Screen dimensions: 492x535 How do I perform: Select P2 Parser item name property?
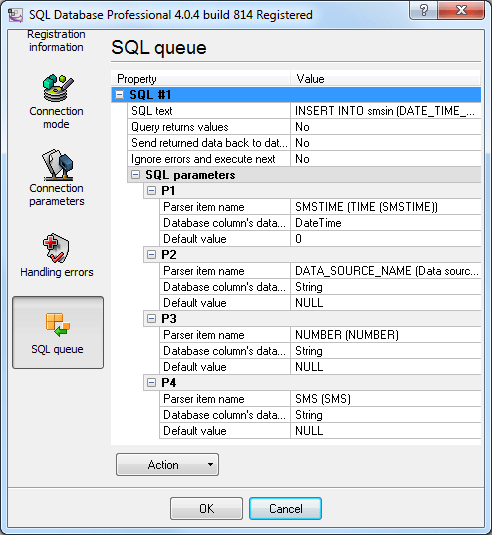(225, 271)
